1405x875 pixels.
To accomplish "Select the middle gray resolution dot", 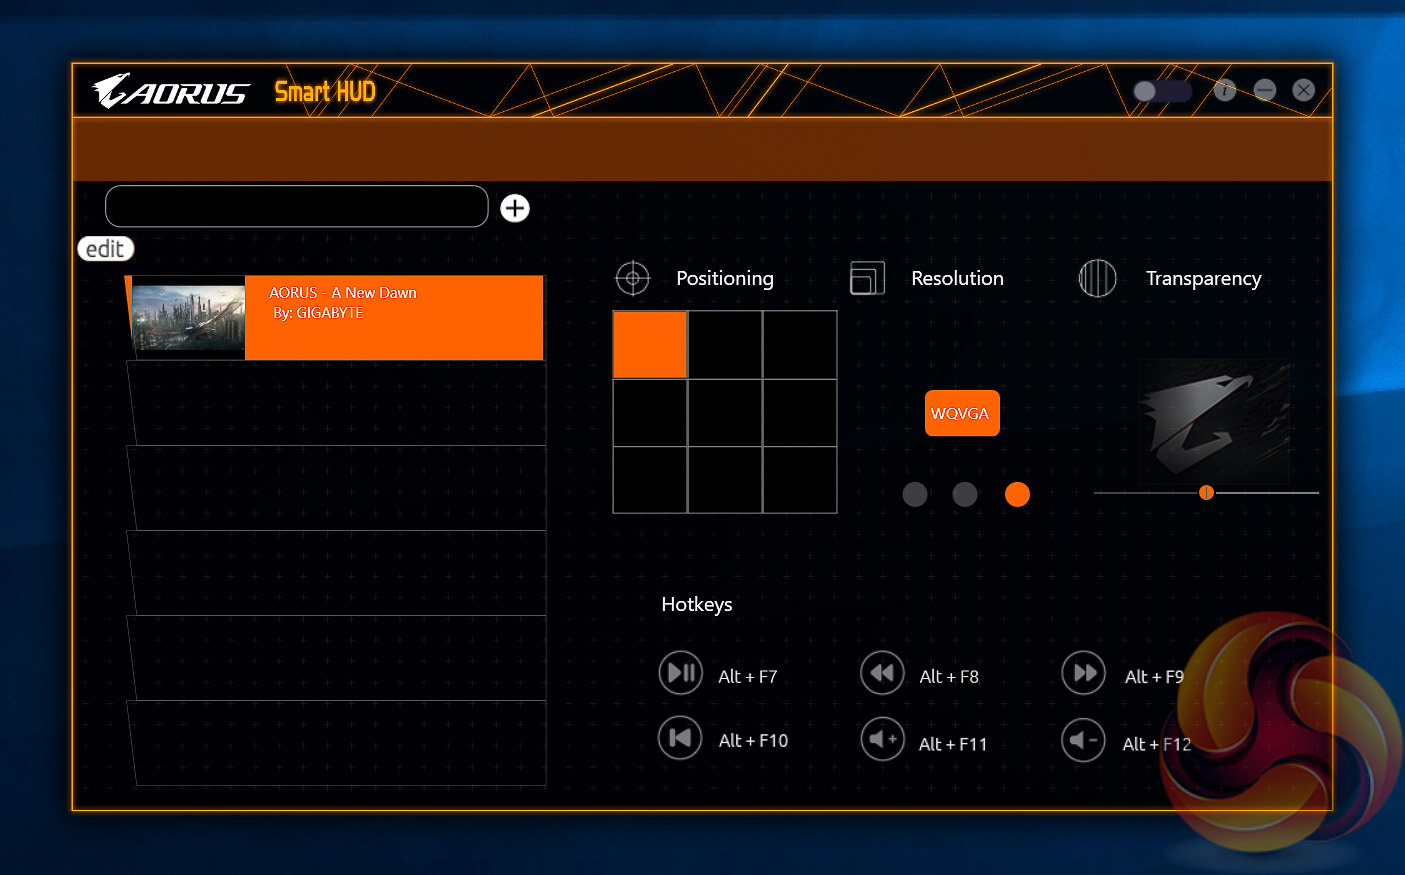I will coord(965,494).
